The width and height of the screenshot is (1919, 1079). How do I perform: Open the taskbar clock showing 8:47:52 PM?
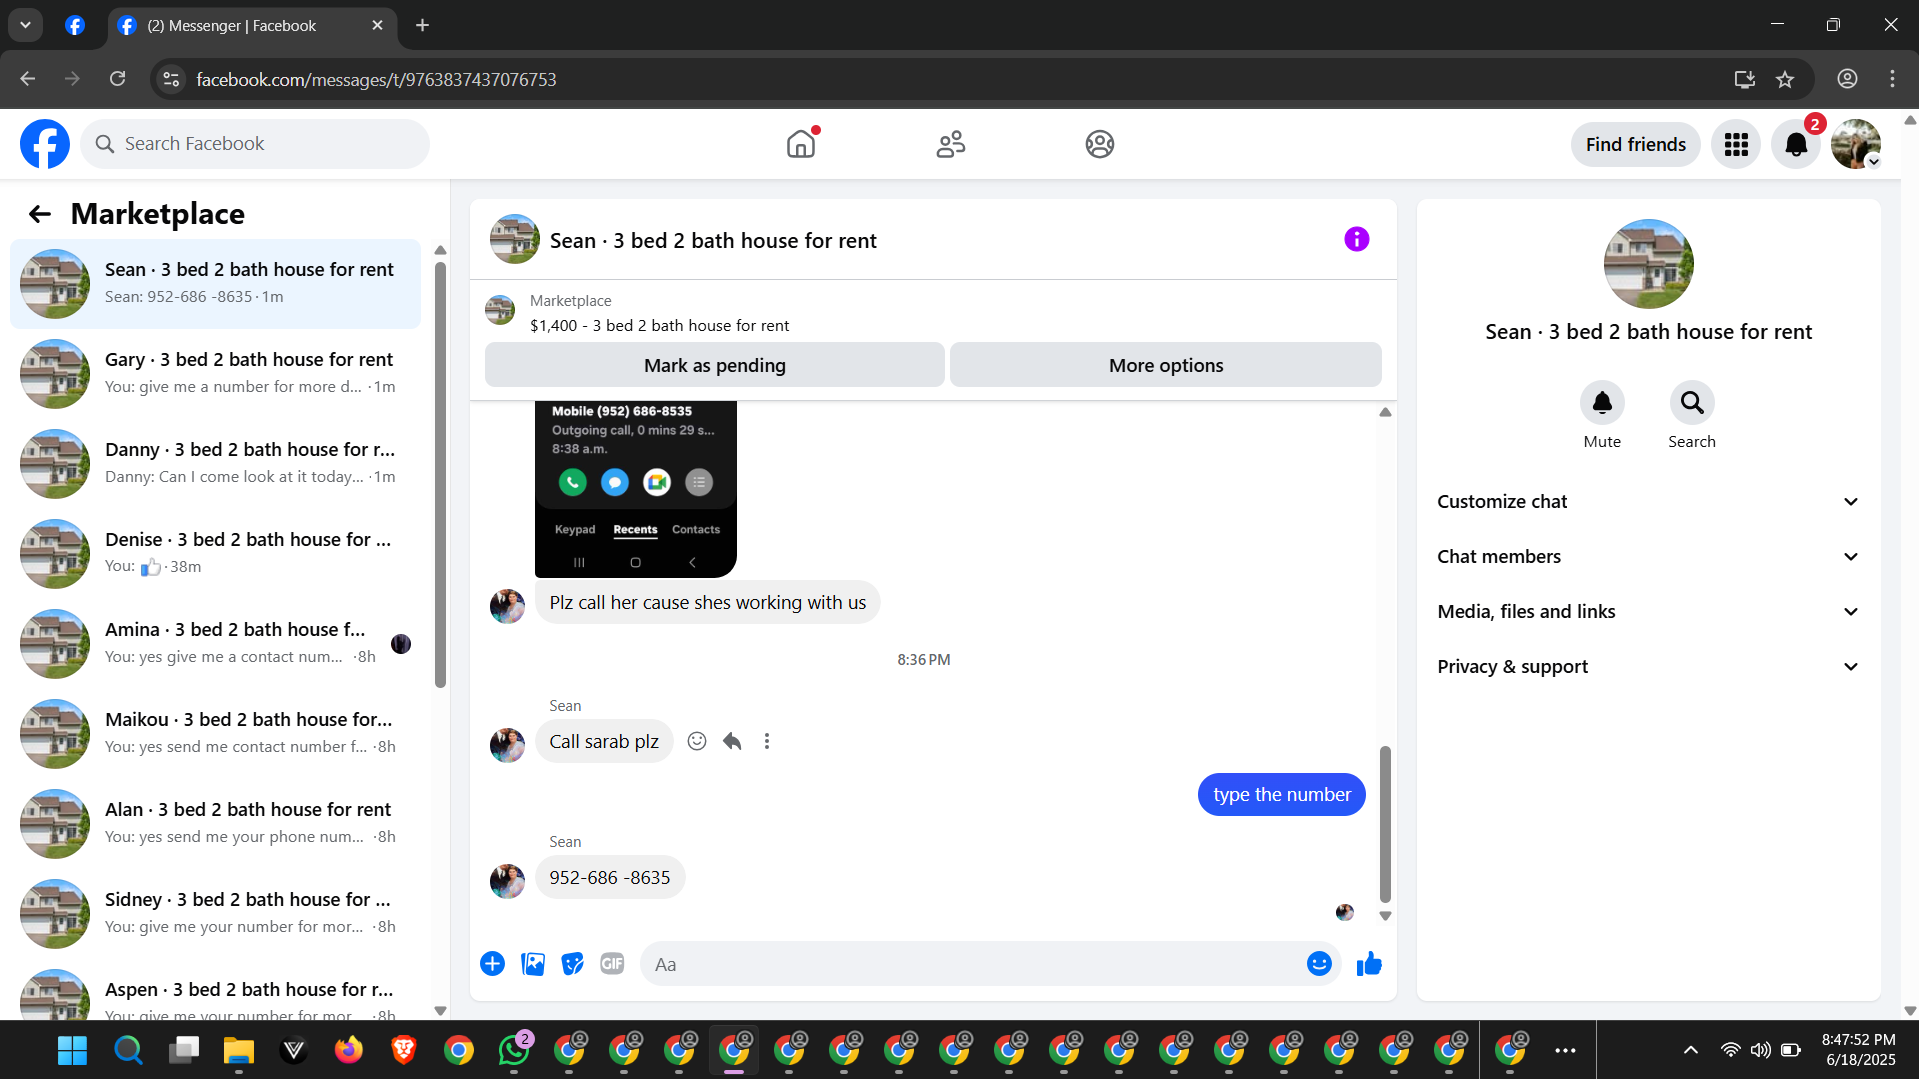[x=1859, y=1049]
